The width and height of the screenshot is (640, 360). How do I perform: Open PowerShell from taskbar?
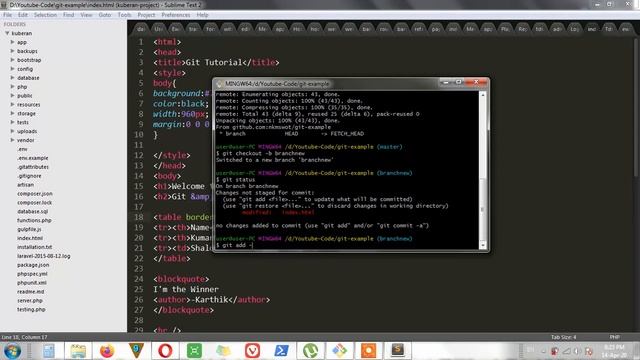coord(281,351)
